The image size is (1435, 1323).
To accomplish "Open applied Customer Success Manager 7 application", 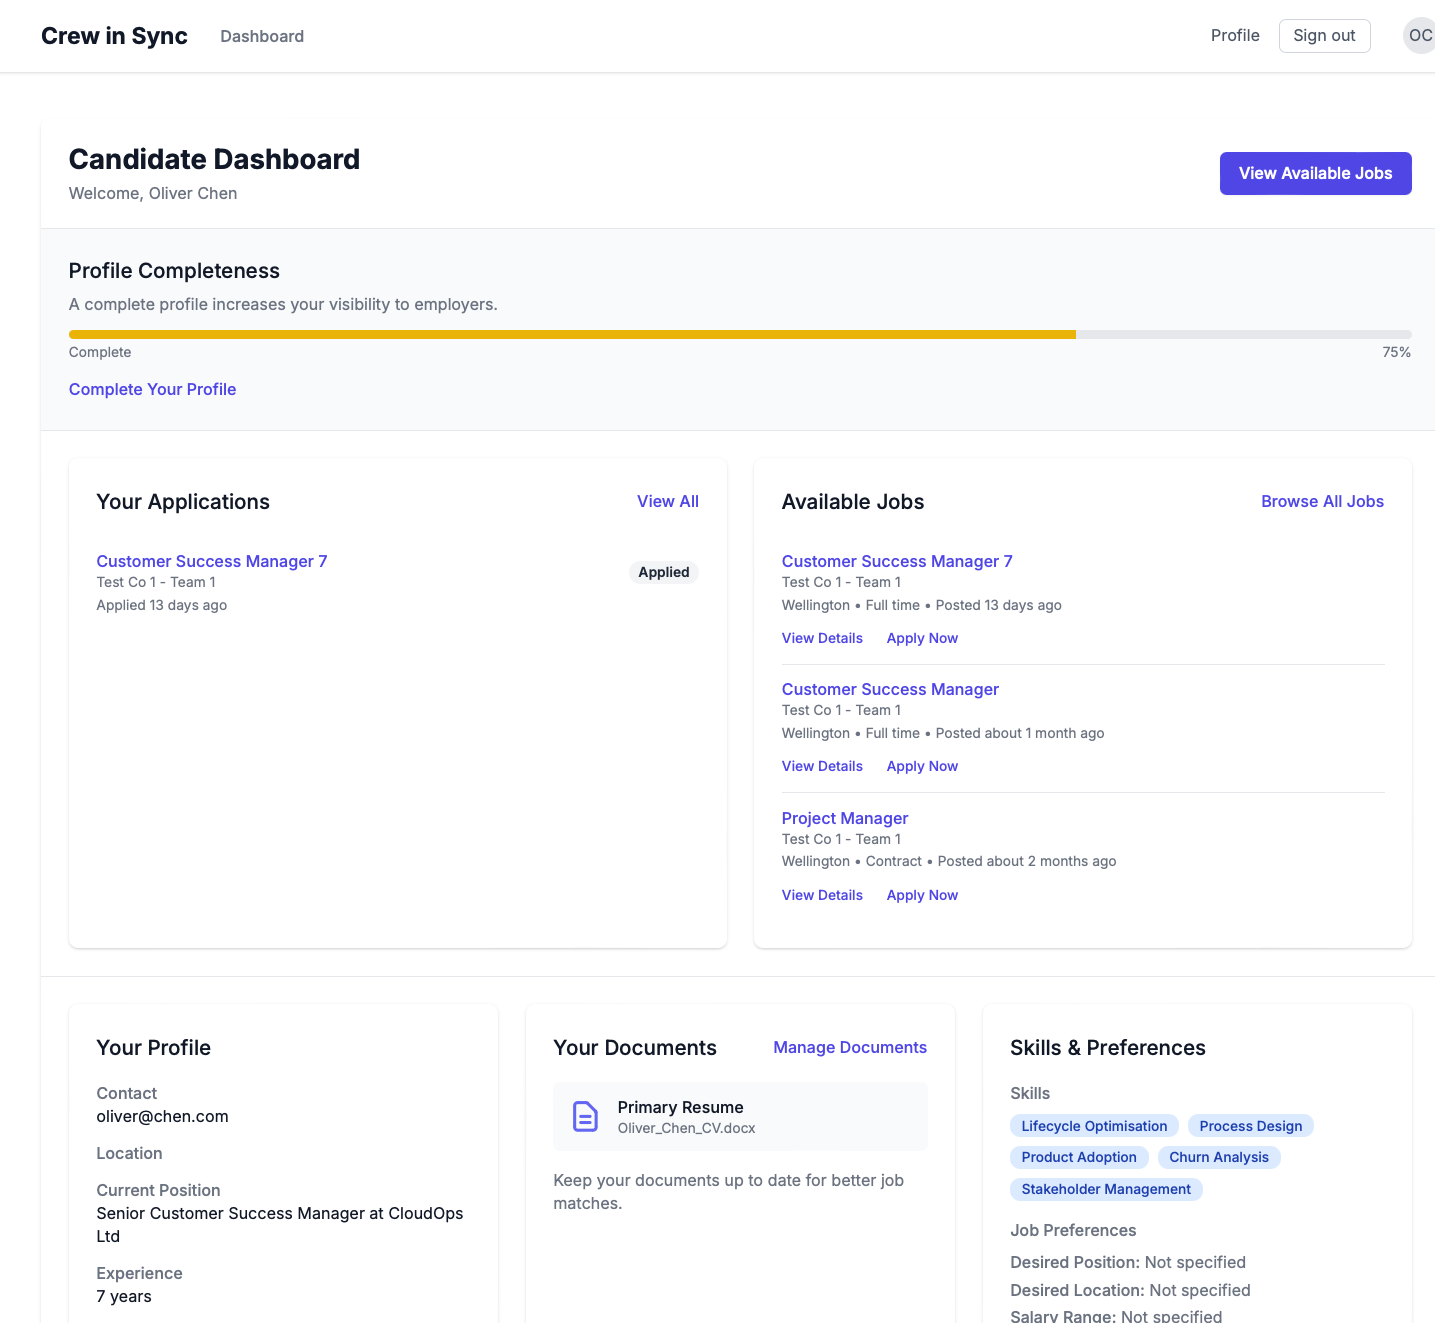I will coord(211,561).
